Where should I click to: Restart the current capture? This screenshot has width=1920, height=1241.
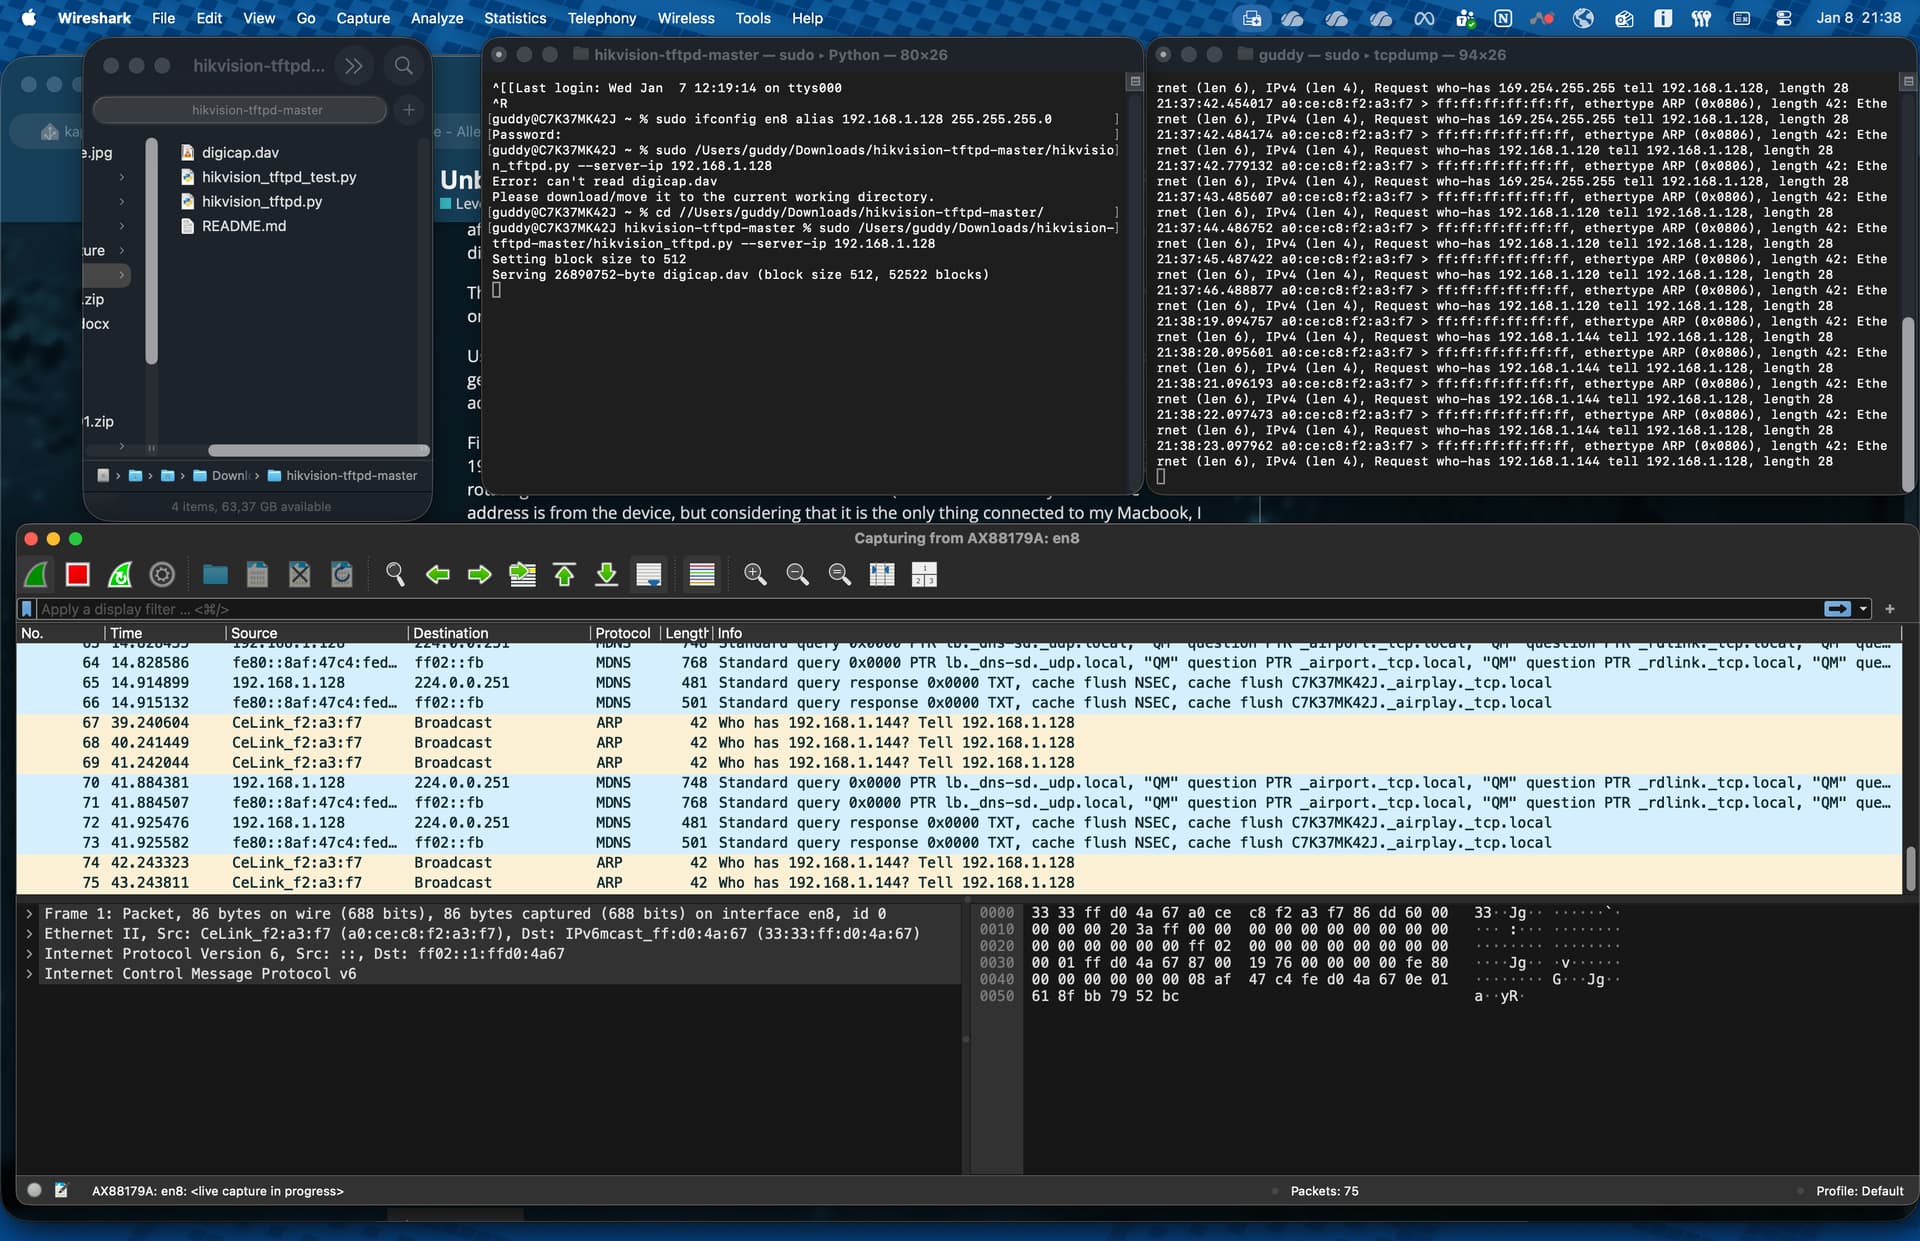120,575
